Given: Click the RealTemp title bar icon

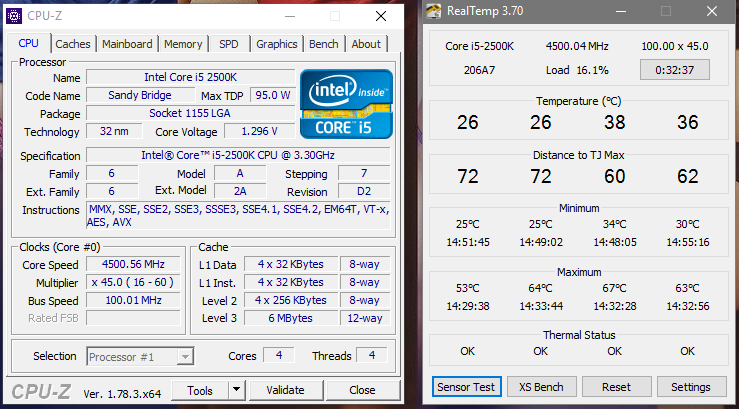Looking at the screenshot, I should coord(434,11).
